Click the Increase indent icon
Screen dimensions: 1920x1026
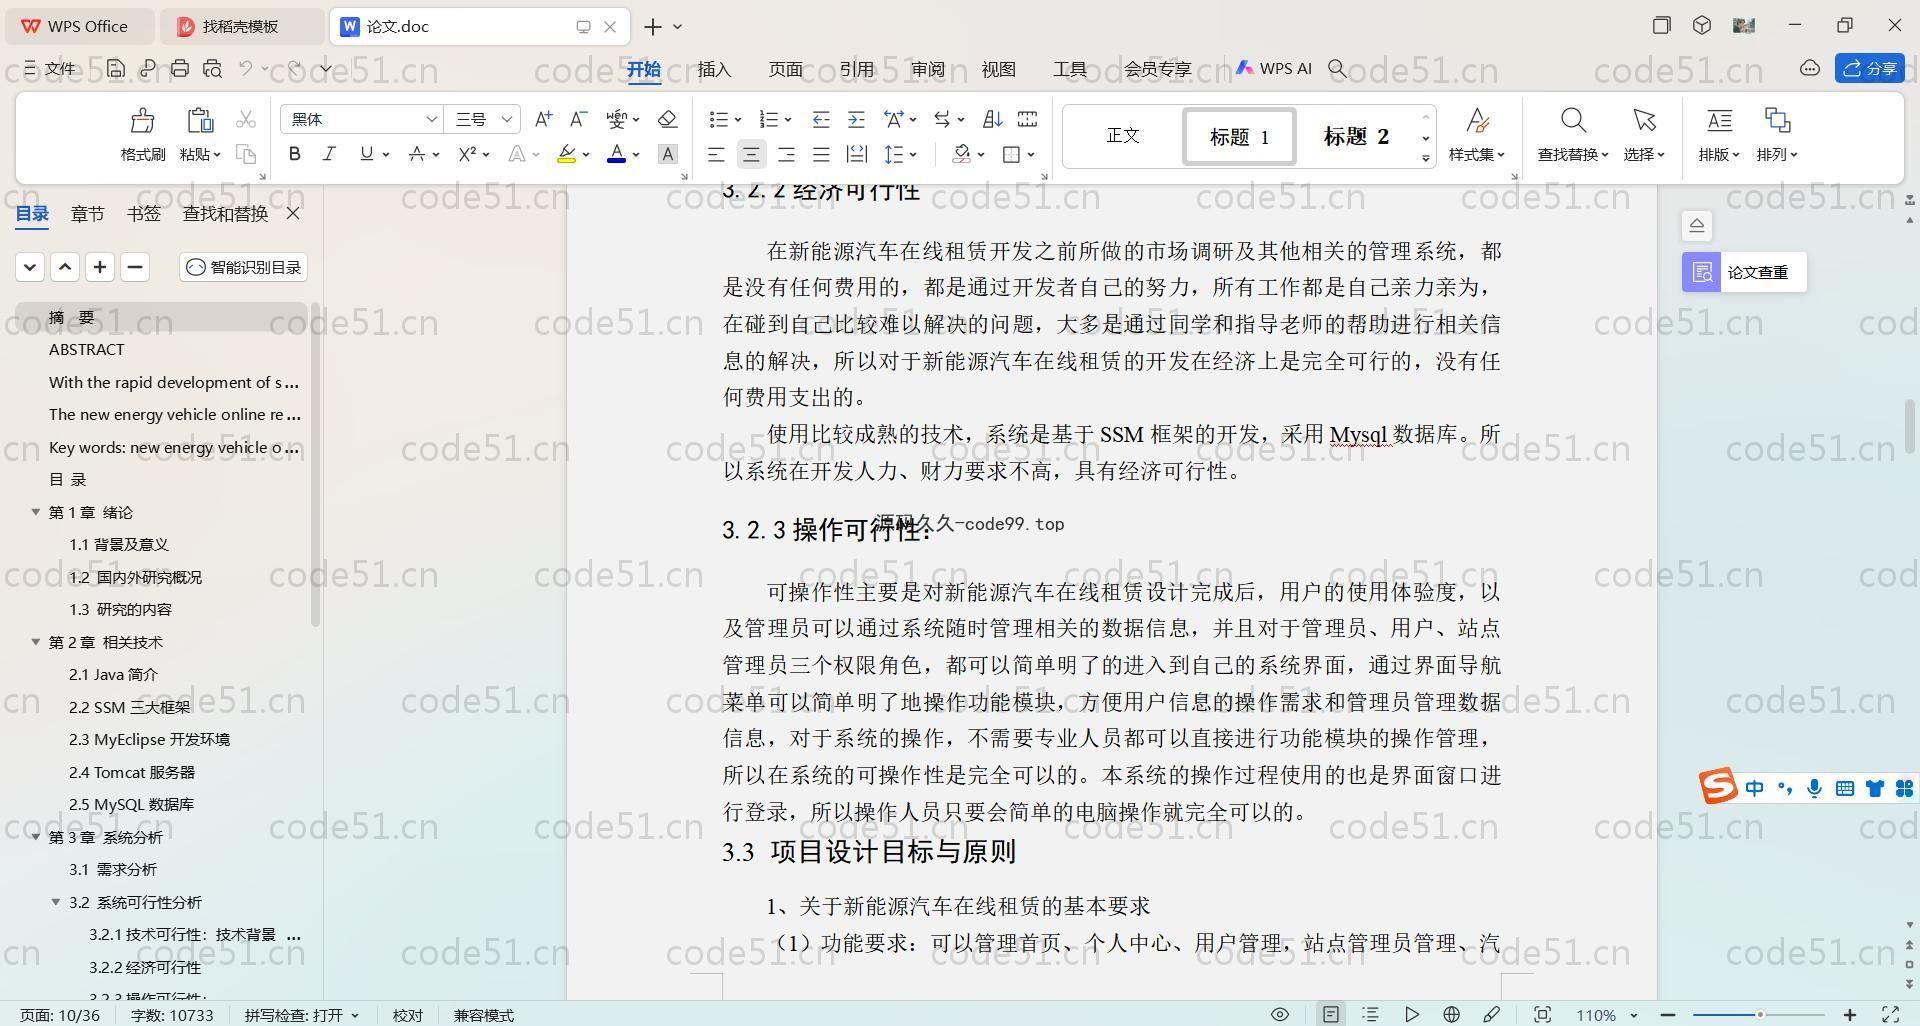click(856, 119)
